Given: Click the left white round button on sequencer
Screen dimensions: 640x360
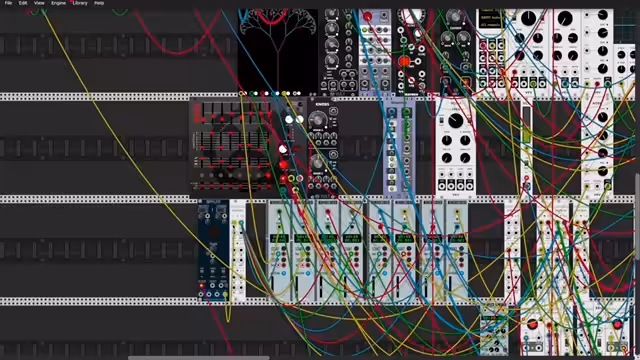Looking at the screenshot, I should tap(289, 119).
